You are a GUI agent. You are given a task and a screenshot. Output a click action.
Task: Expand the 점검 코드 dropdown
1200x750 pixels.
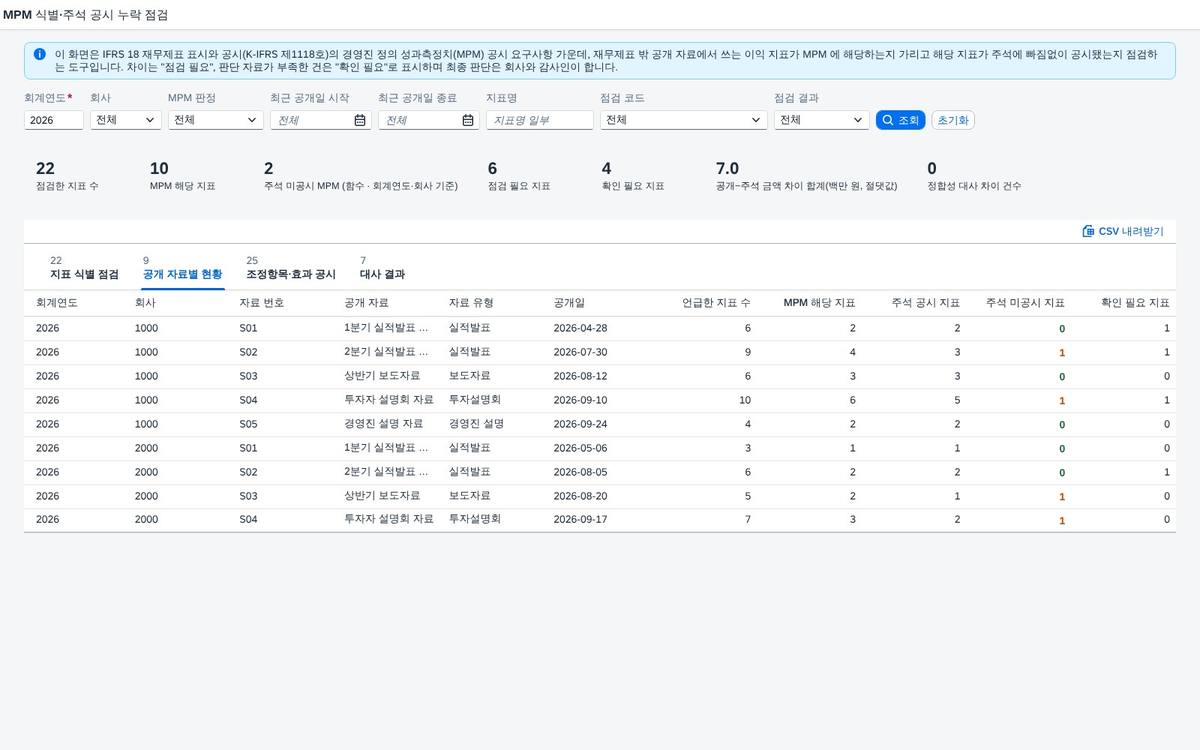[x=756, y=120]
